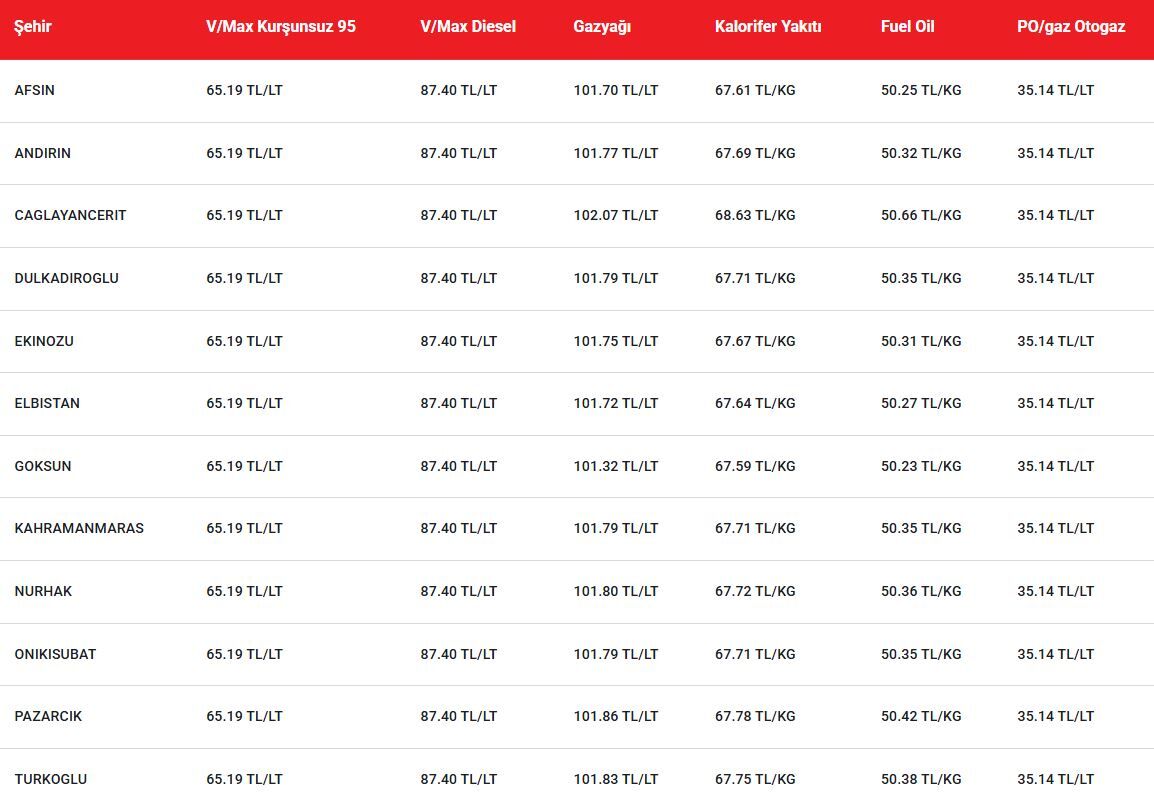Click the KAHRAMANMARAS city name
Image resolution: width=1154 pixels, height=809 pixels.
pyautogui.click(x=79, y=528)
